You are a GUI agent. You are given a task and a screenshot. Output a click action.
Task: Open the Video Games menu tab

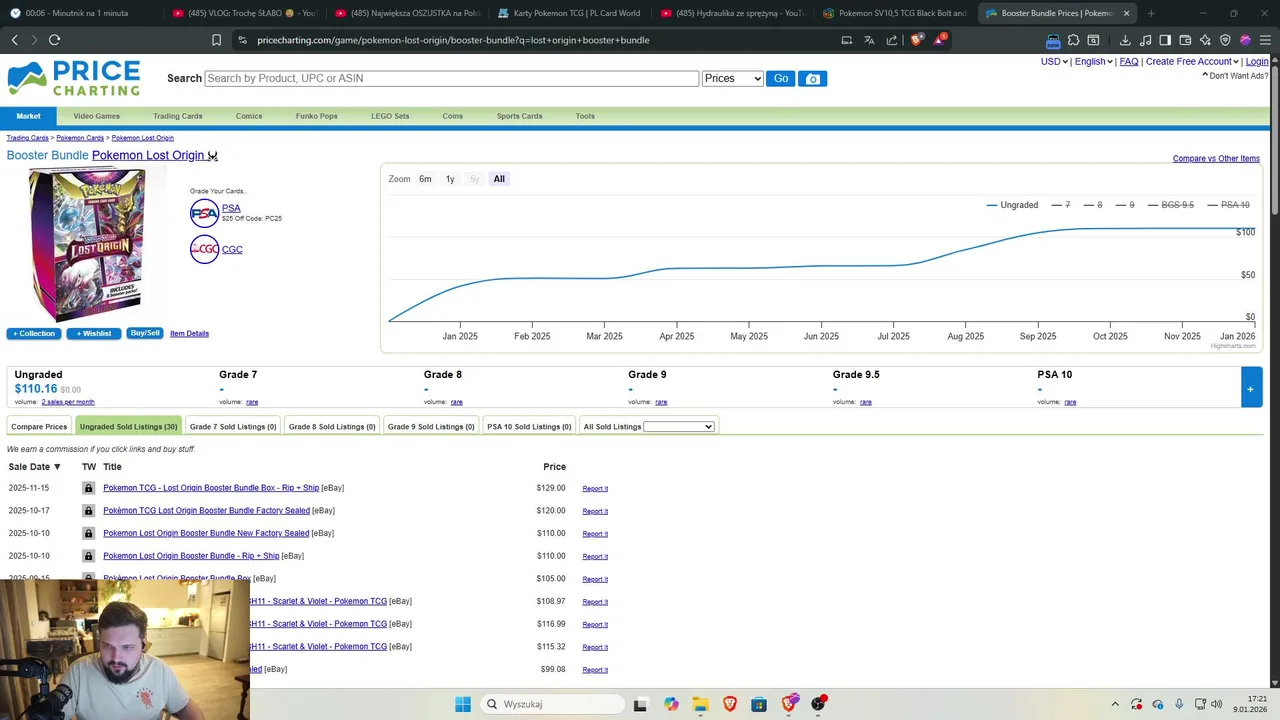coord(96,116)
